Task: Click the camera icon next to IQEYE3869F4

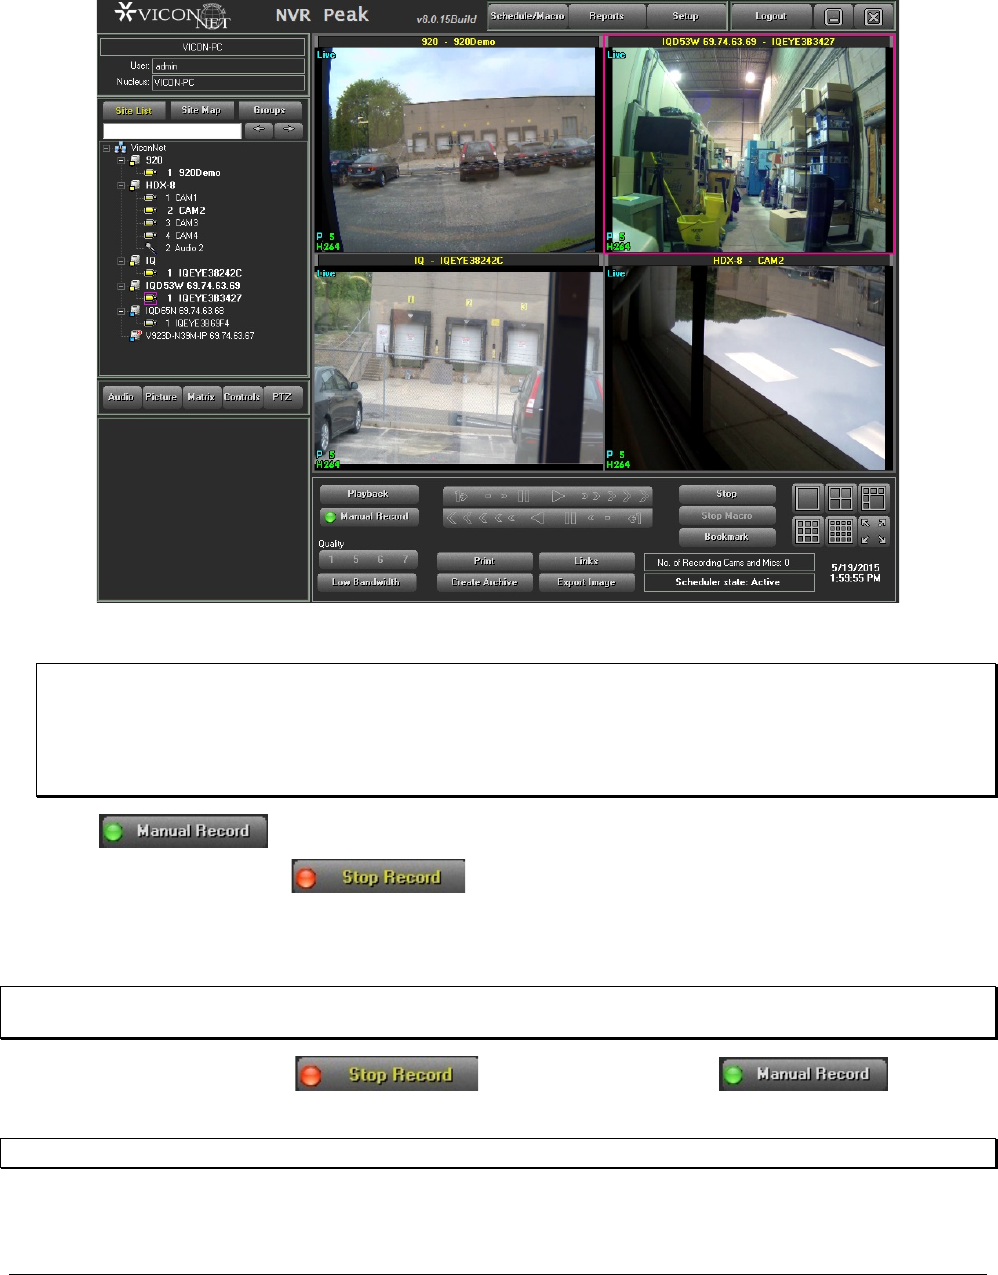Action: point(150,323)
